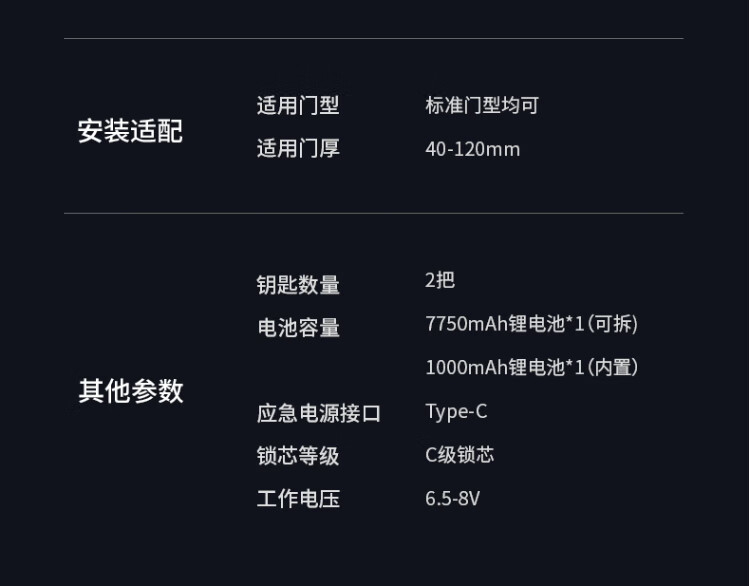Click the 6.5-8V voltage value
750x586 pixels.
click(452, 498)
